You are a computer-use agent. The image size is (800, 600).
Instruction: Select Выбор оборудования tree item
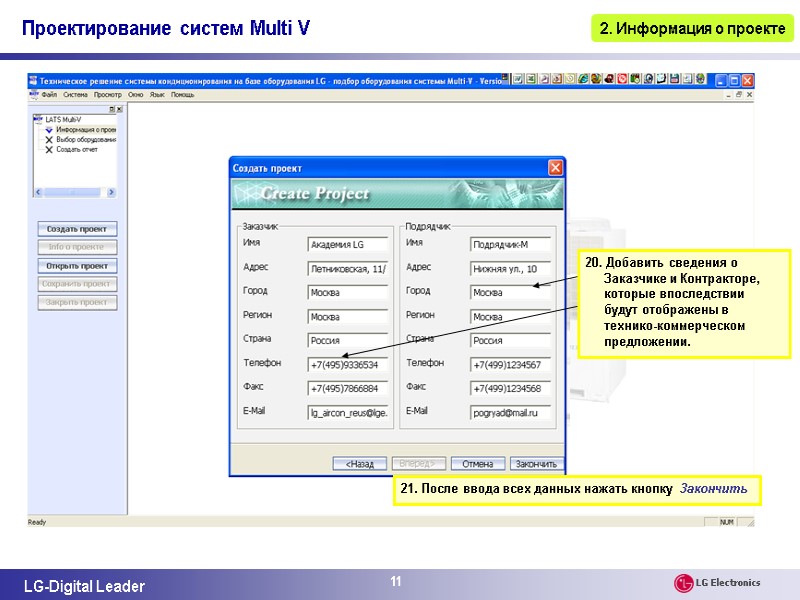86,139
